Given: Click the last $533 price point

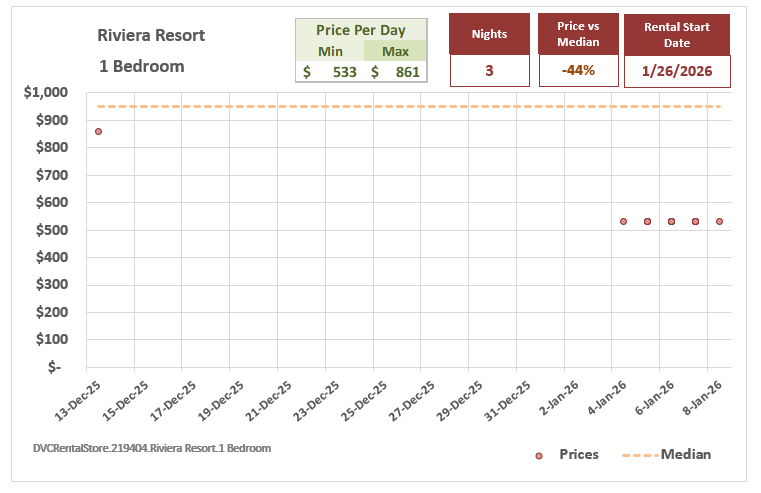Looking at the screenshot, I should (x=719, y=221).
